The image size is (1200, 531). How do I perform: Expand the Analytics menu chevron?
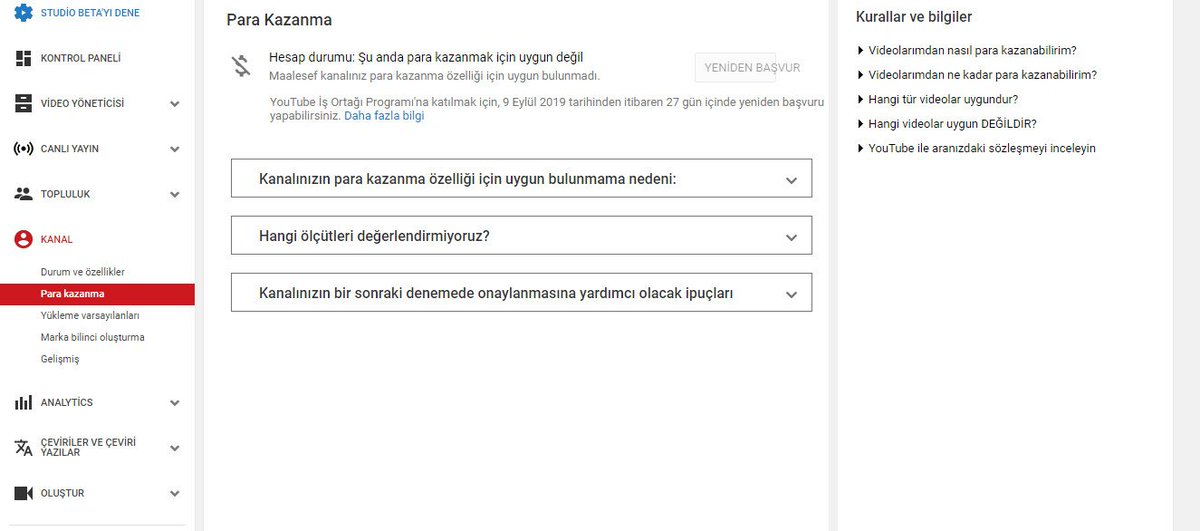pyautogui.click(x=175, y=403)
